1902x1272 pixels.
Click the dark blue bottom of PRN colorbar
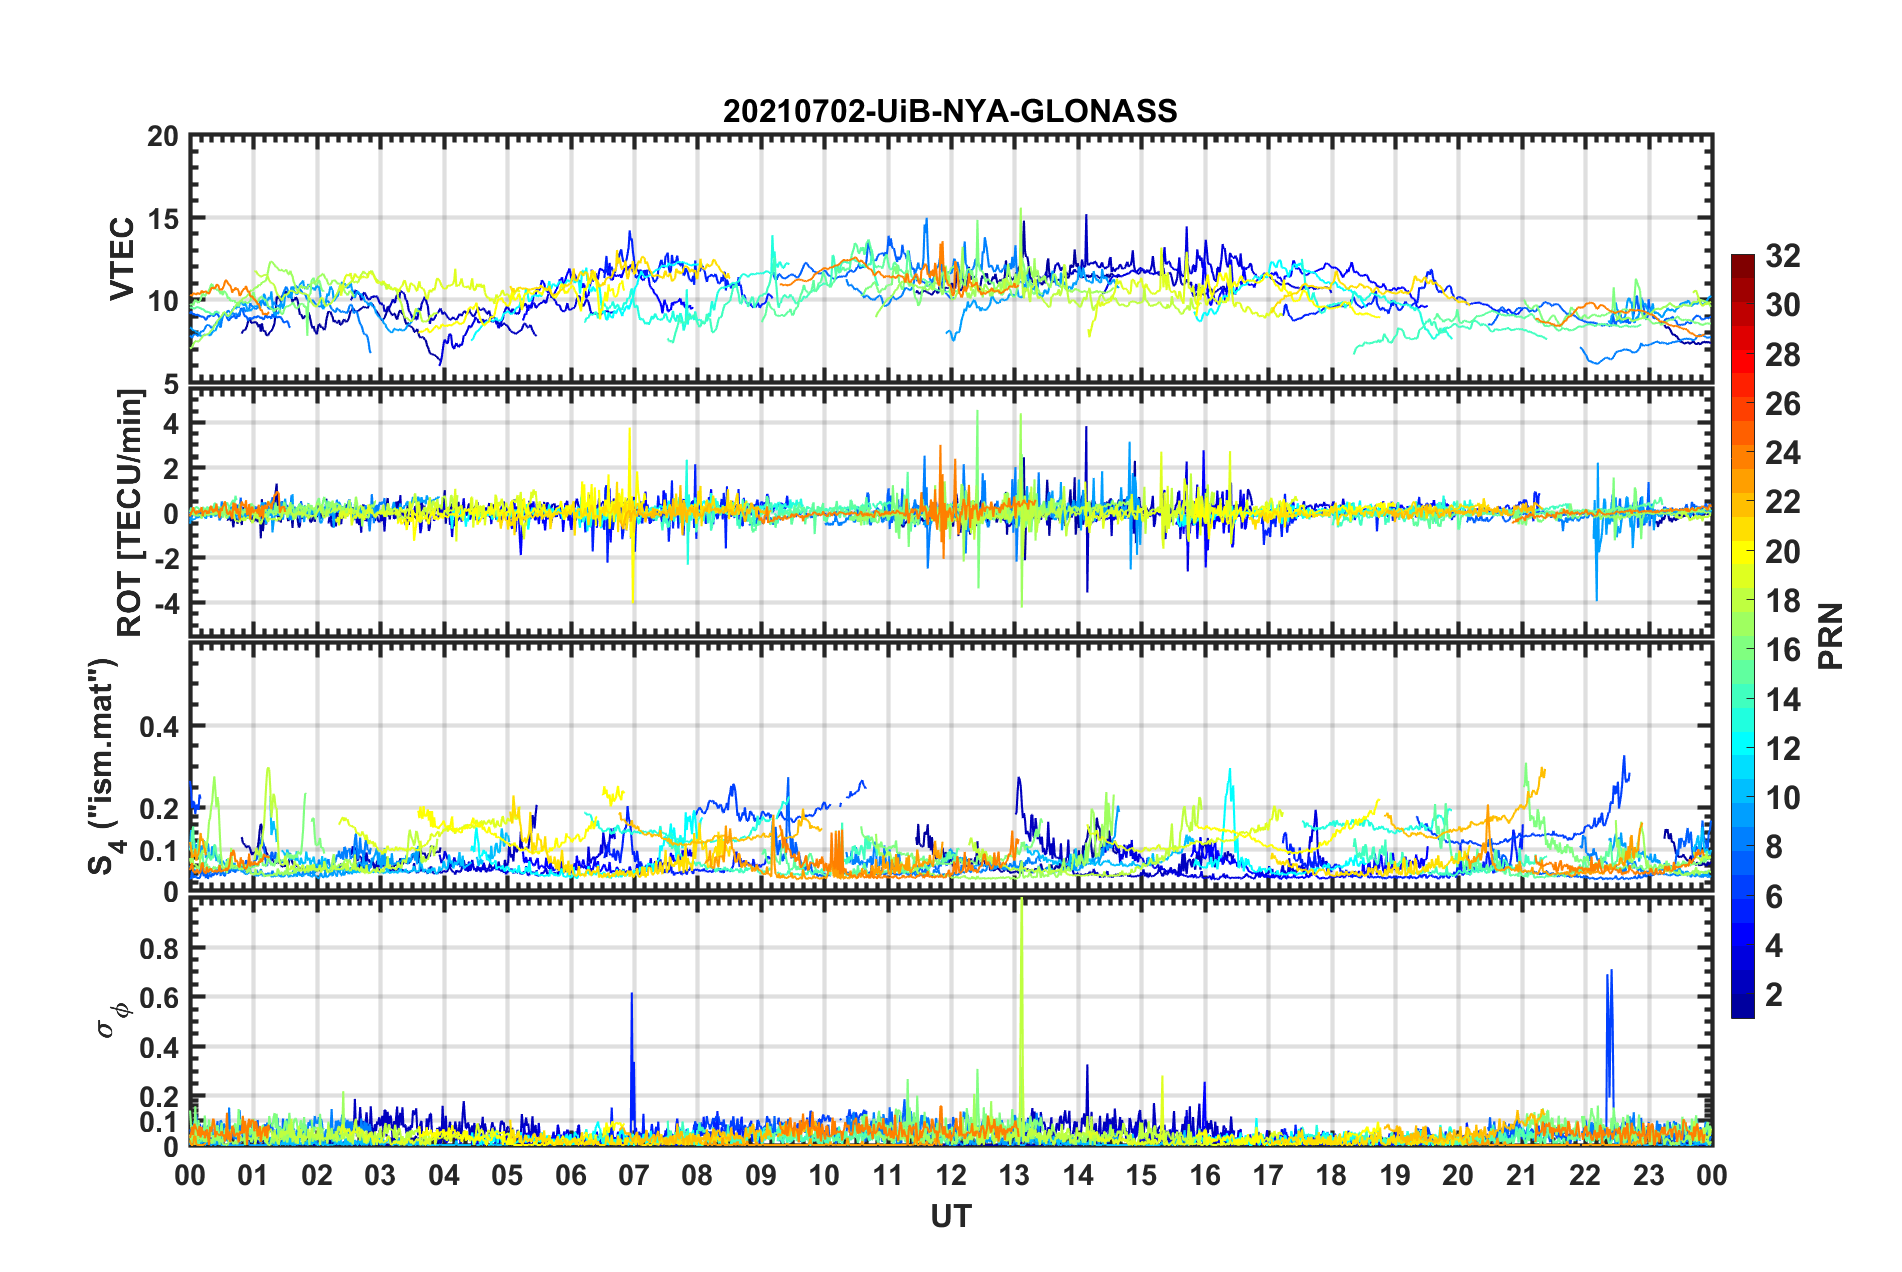coord(1742,1007)
